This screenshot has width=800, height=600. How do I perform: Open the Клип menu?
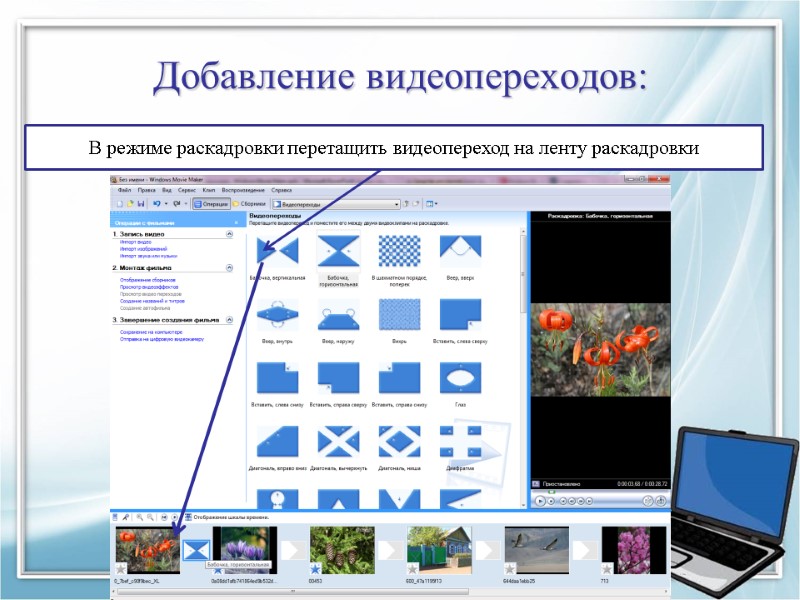point(208,190)
